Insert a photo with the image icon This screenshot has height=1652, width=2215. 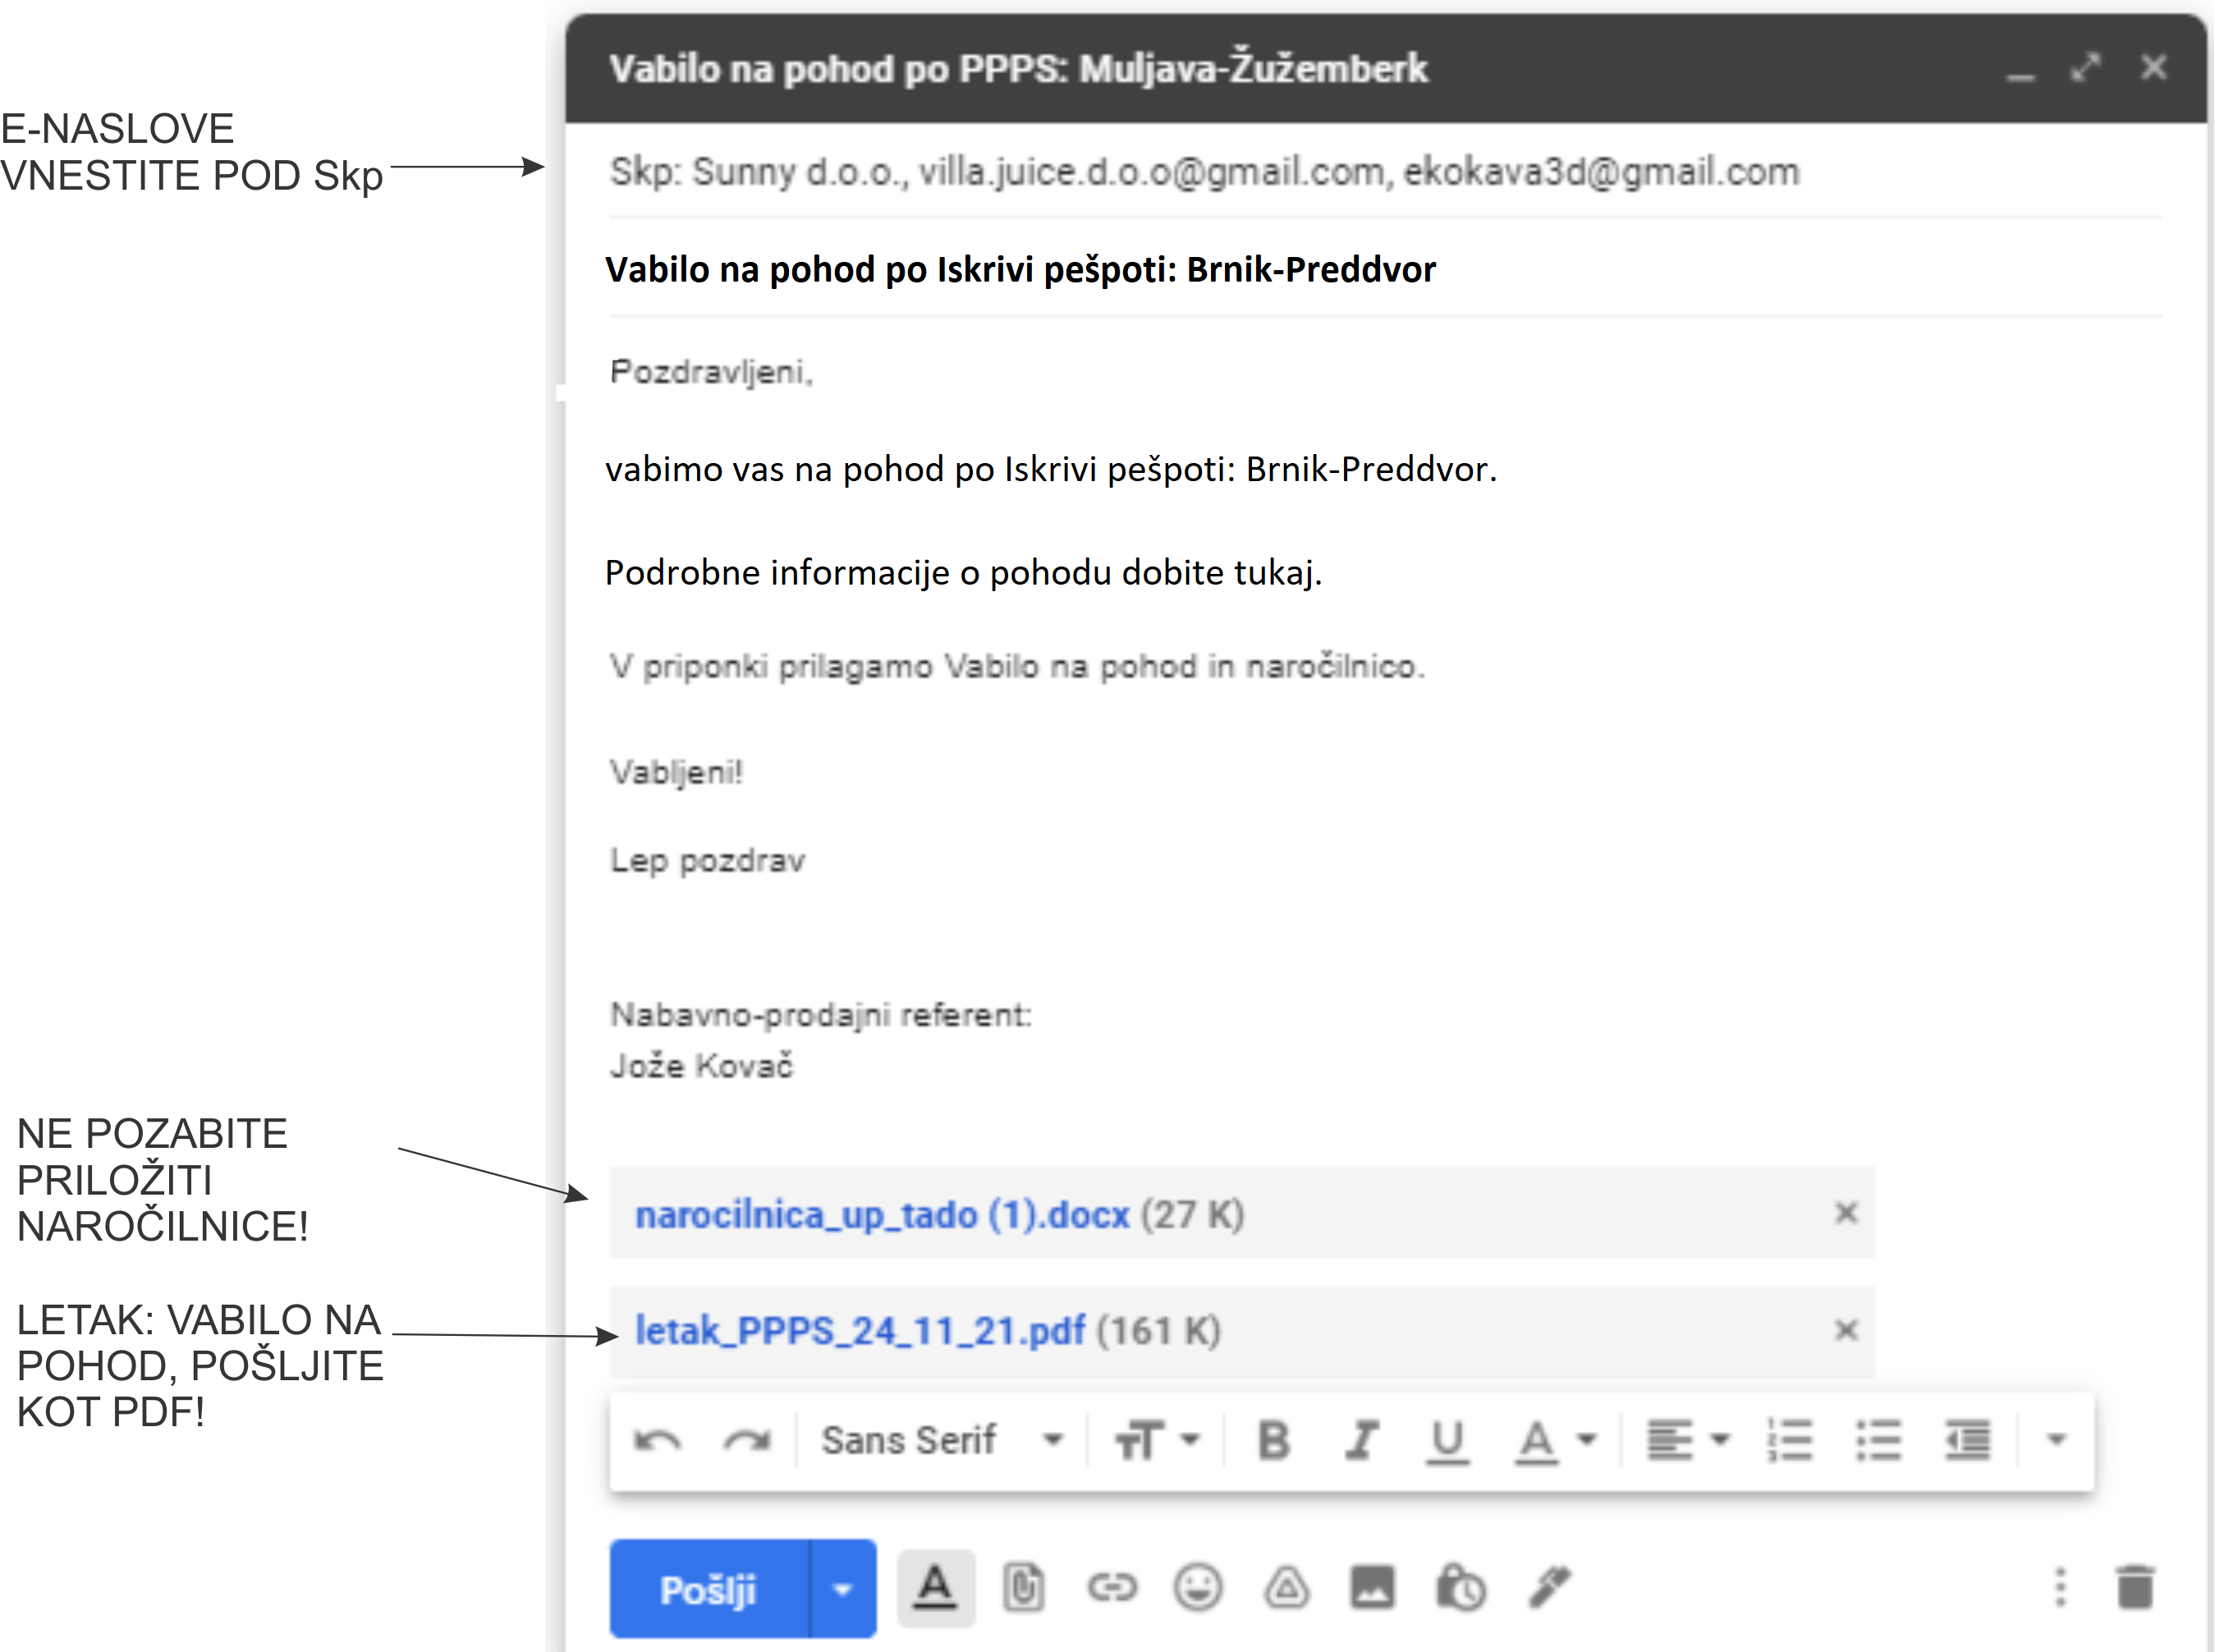point(1372,1587)
